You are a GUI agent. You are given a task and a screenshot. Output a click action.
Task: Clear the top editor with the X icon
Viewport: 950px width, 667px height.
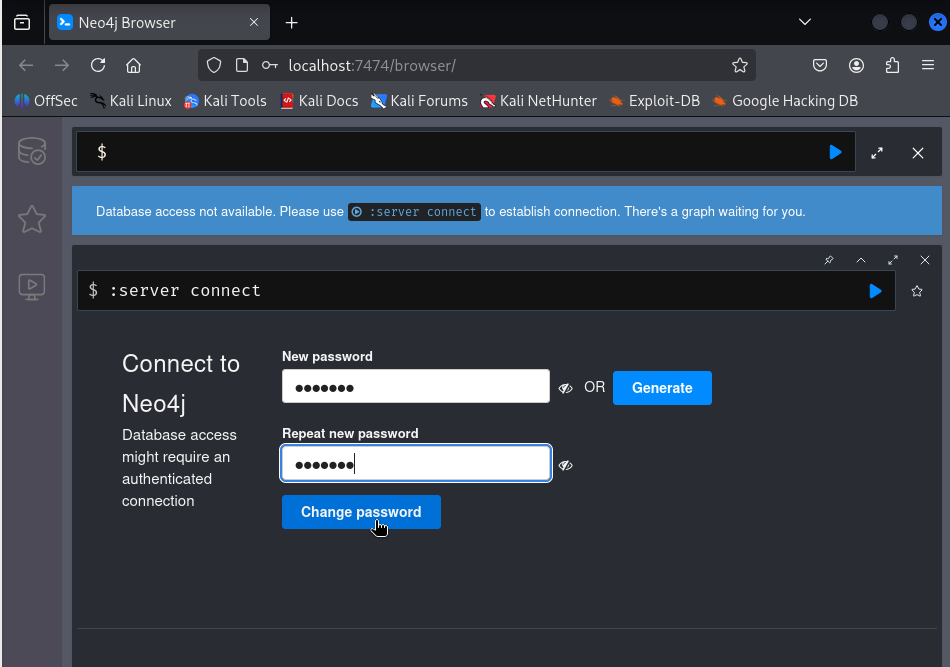(918, 153)
